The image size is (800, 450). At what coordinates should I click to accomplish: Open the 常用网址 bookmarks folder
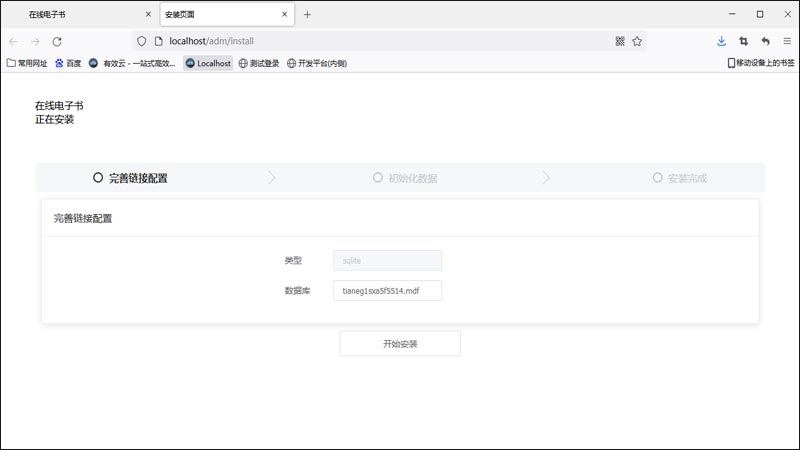pyautogui.click(x=27, y=63)
